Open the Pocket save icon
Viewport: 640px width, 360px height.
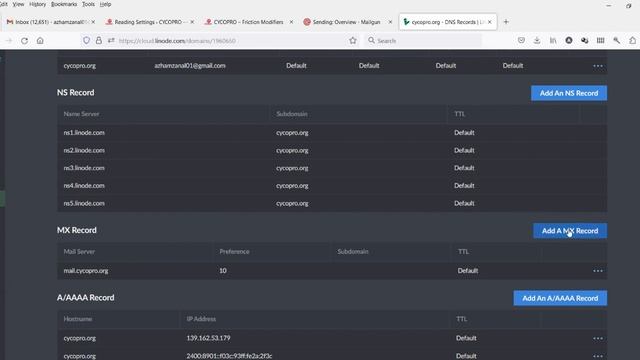point(521,40)
